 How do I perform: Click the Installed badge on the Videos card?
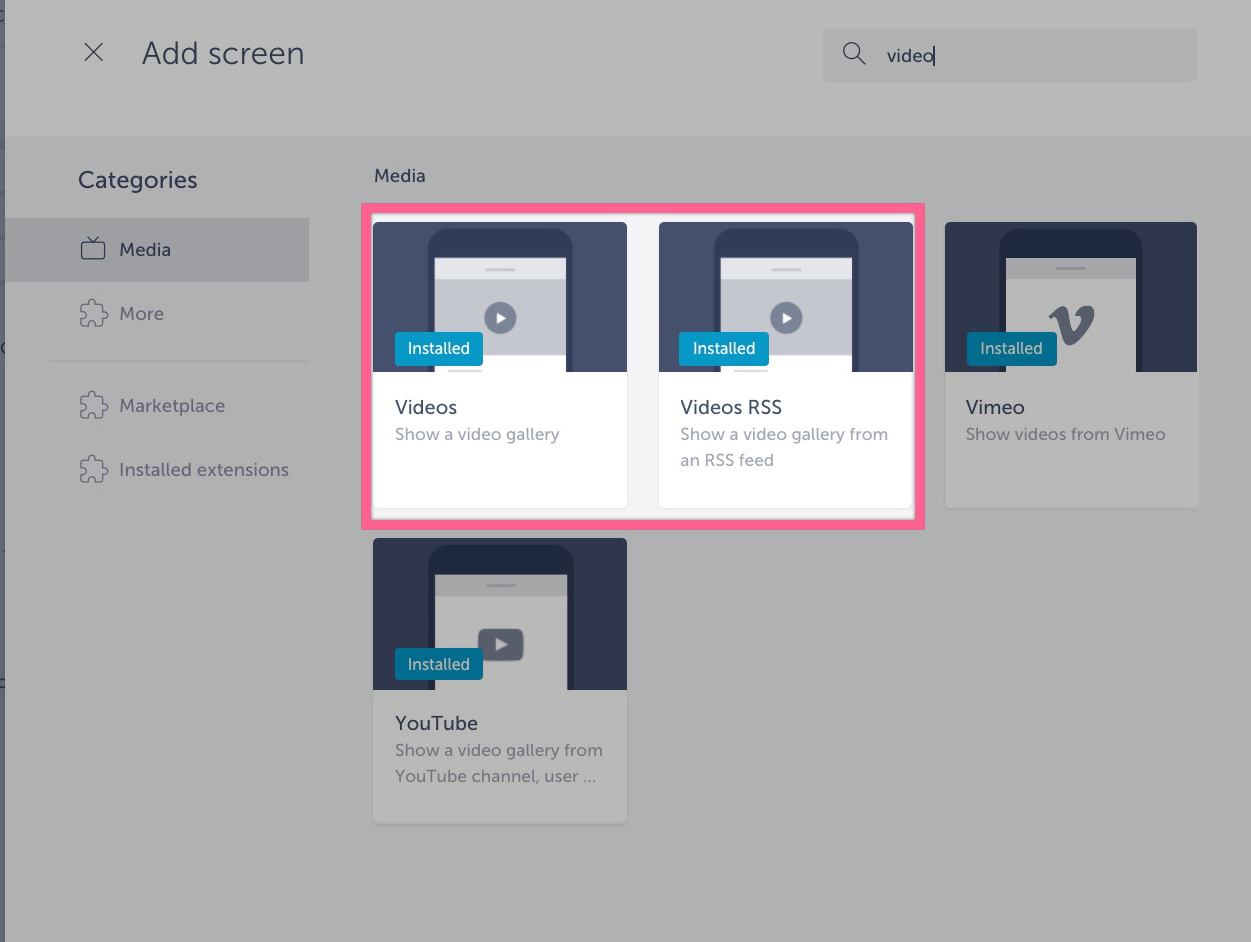click(x=438, y=348)
